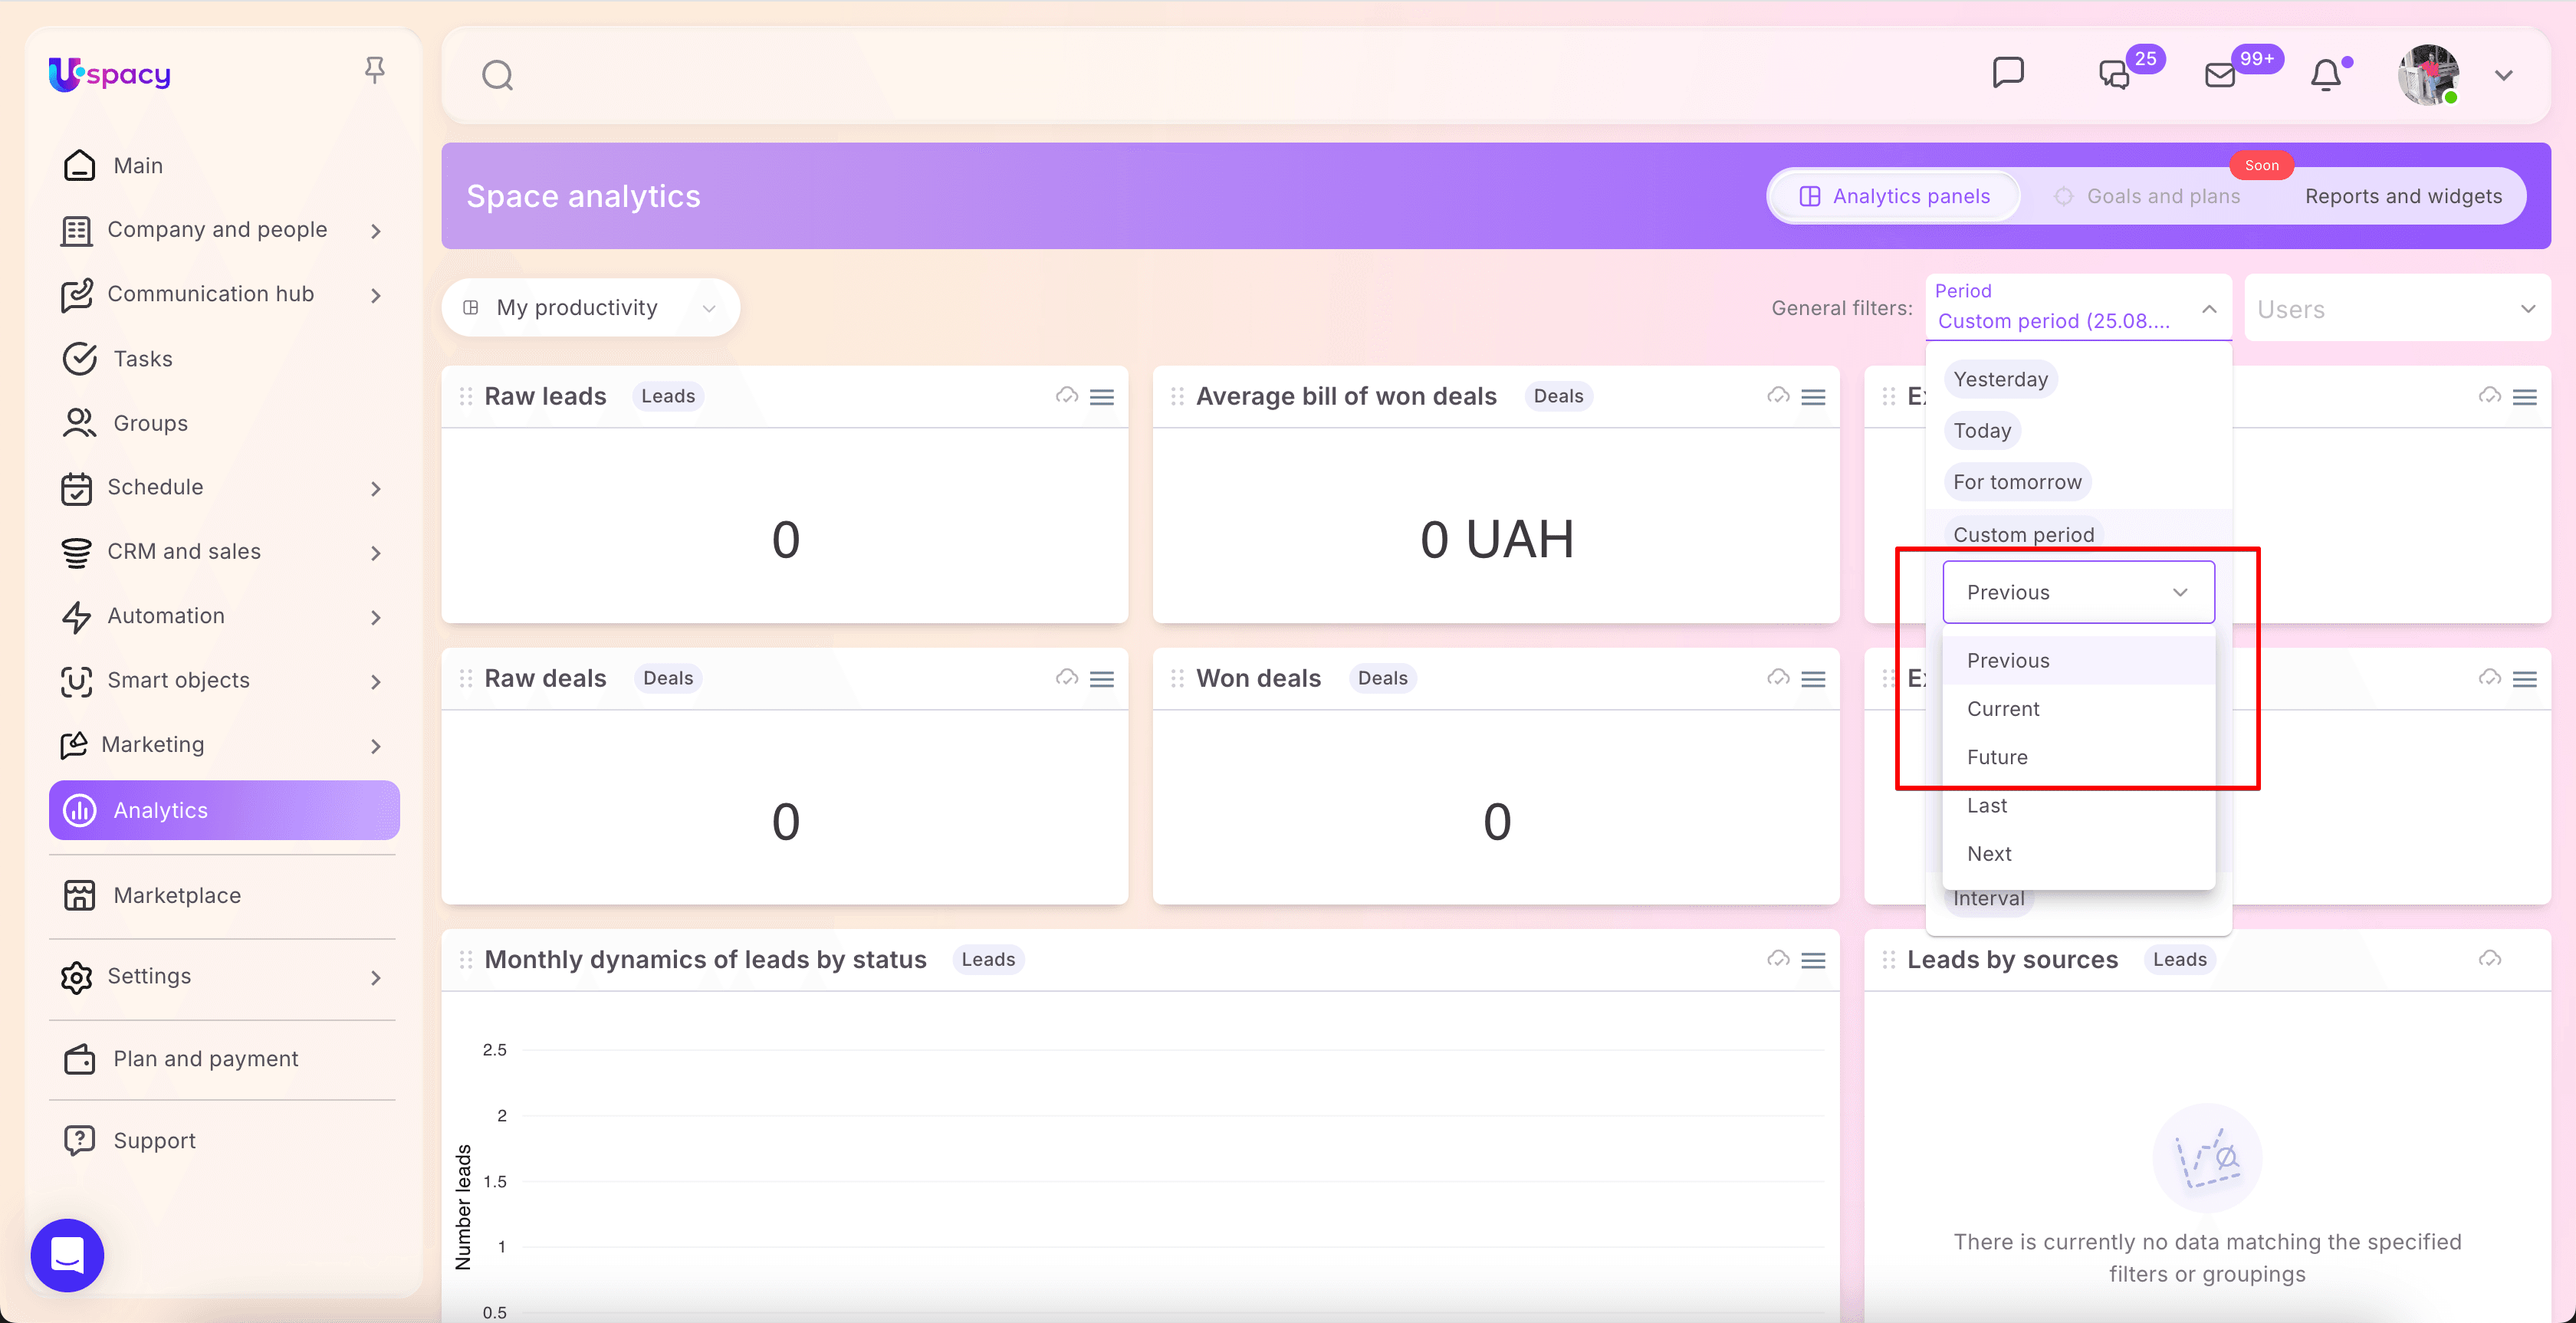Expand the profile menu chevron
The image size is (2576, 1323).
coord(2504,75)
